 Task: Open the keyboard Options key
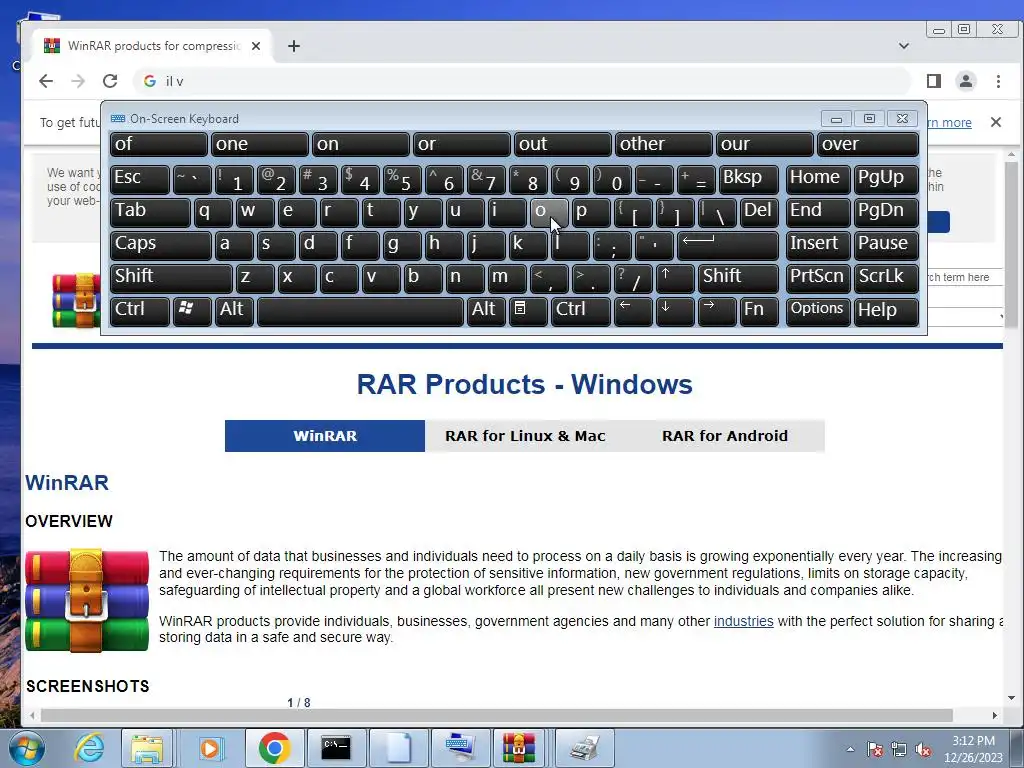(x=818, y=310)
